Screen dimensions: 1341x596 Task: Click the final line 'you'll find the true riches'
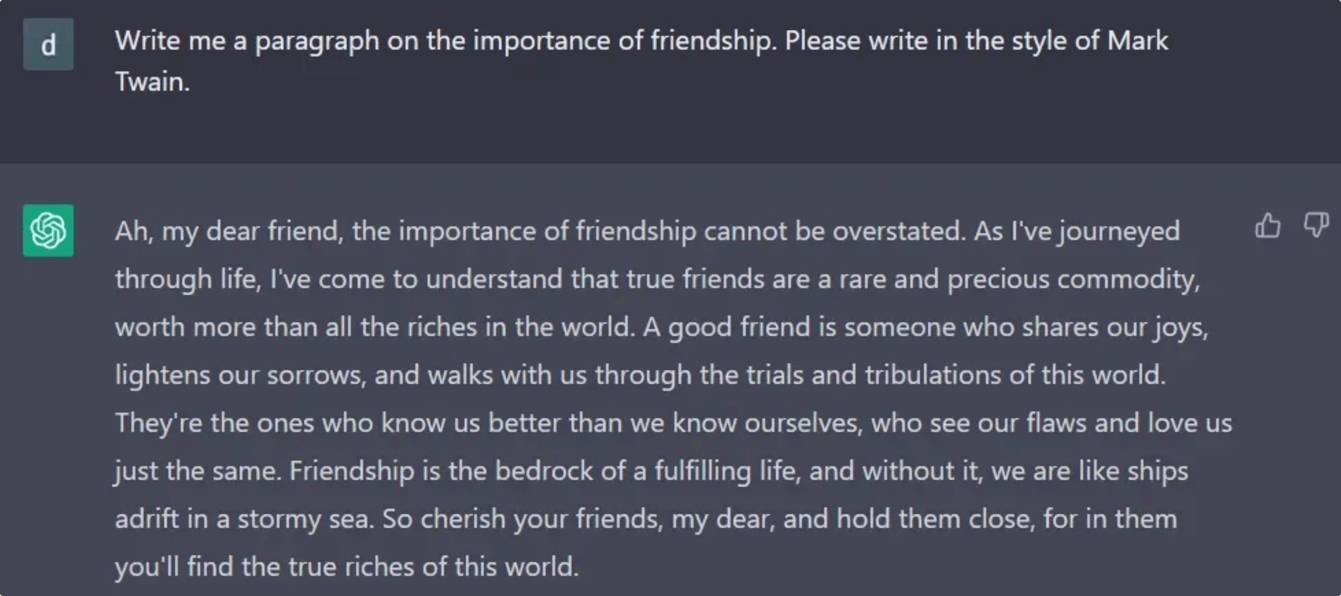pos(346,567)
